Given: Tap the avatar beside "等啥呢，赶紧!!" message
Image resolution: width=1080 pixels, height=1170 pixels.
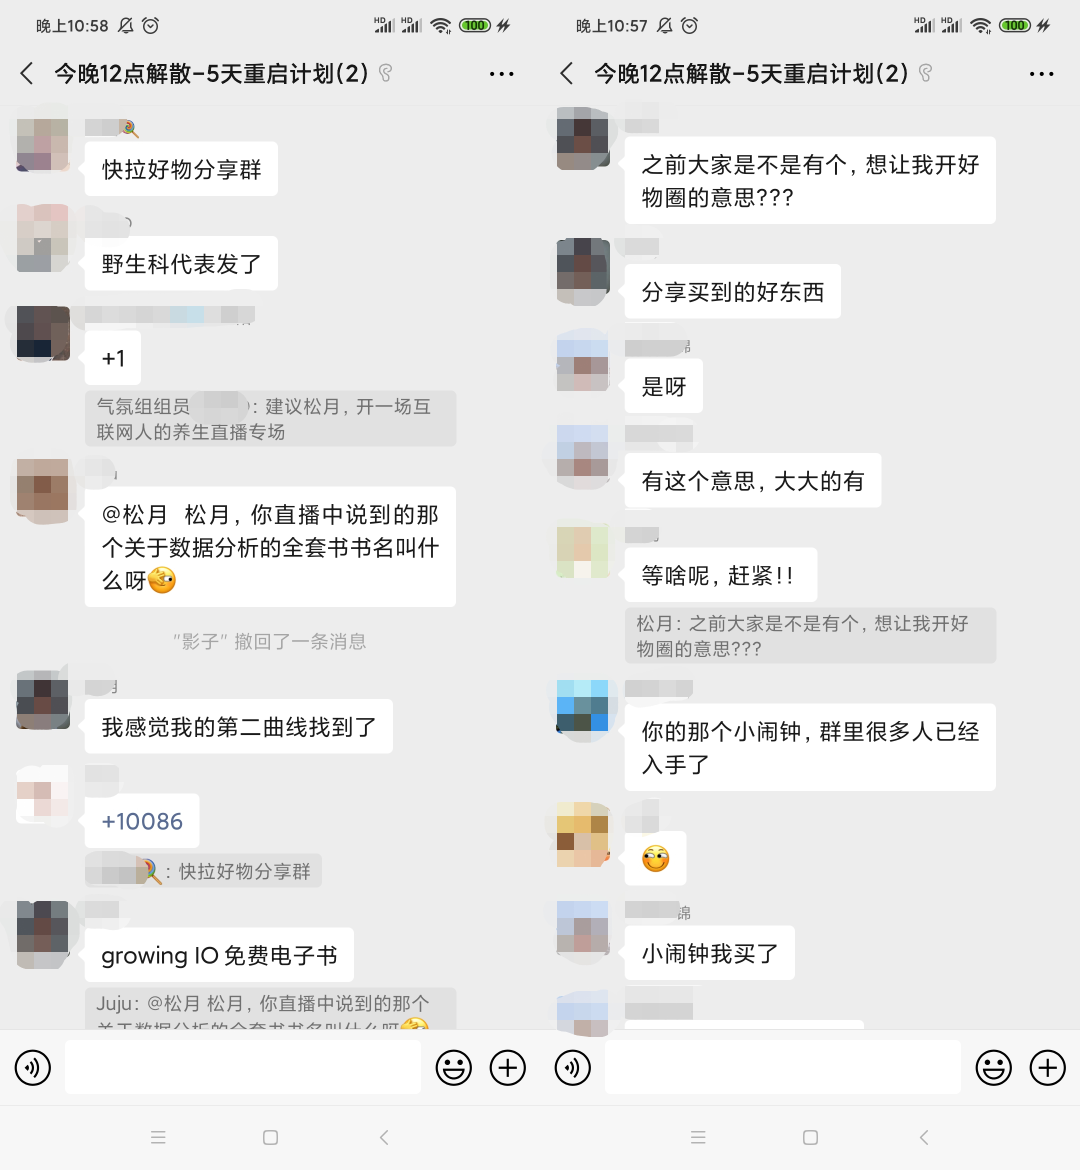Looking at the screenshot, I should click(x=584, y=551).
